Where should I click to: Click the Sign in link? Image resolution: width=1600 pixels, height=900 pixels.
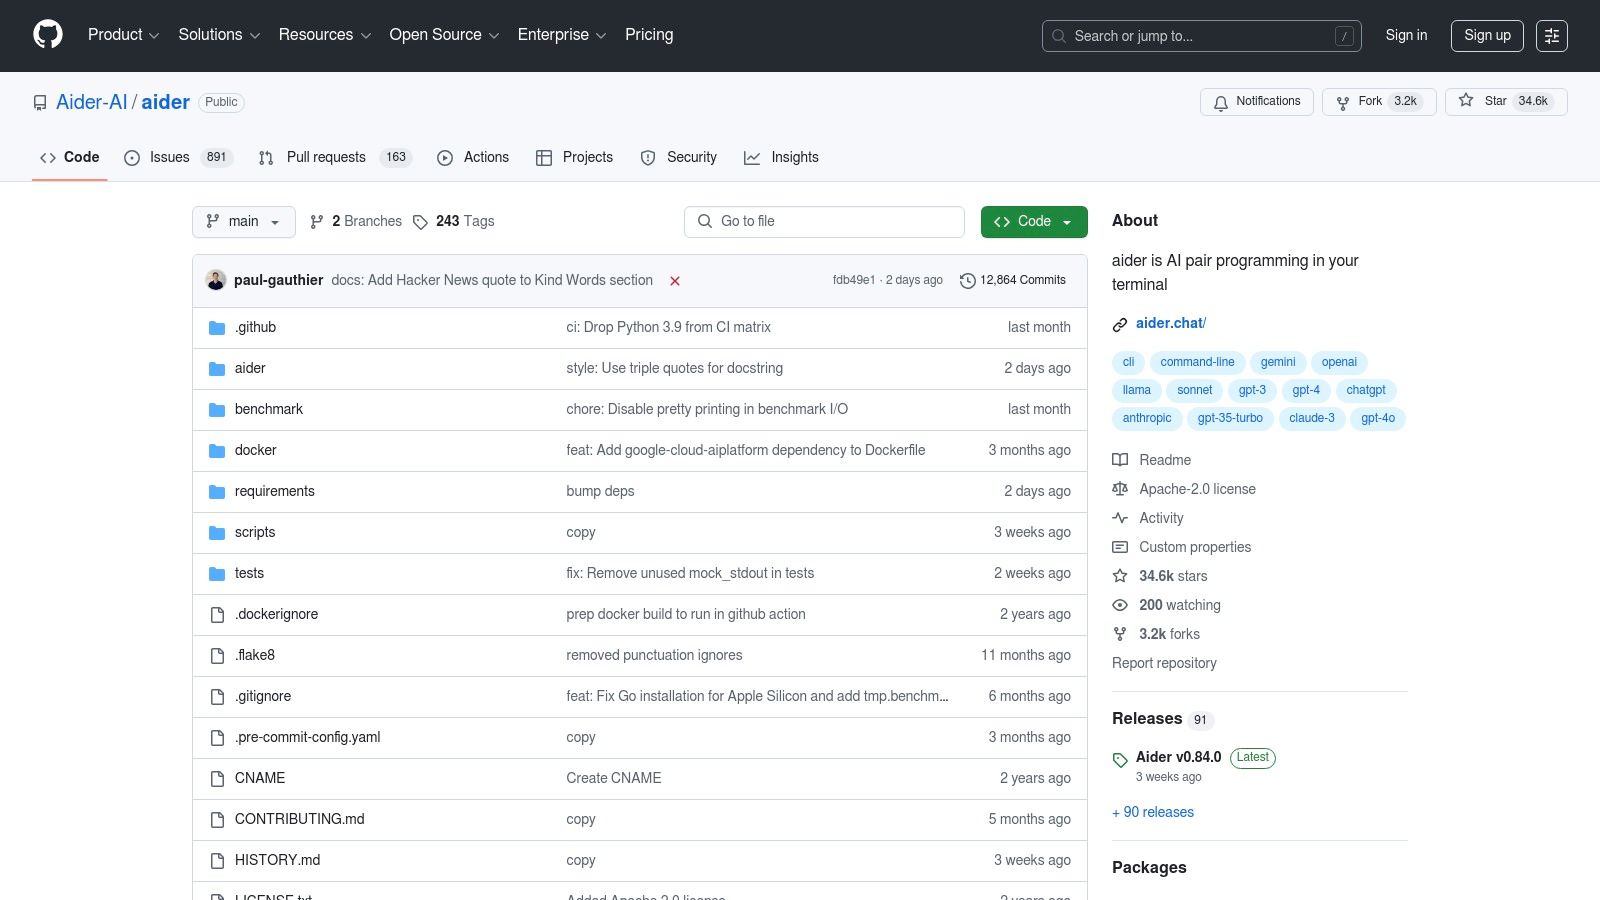point(1406,35)
